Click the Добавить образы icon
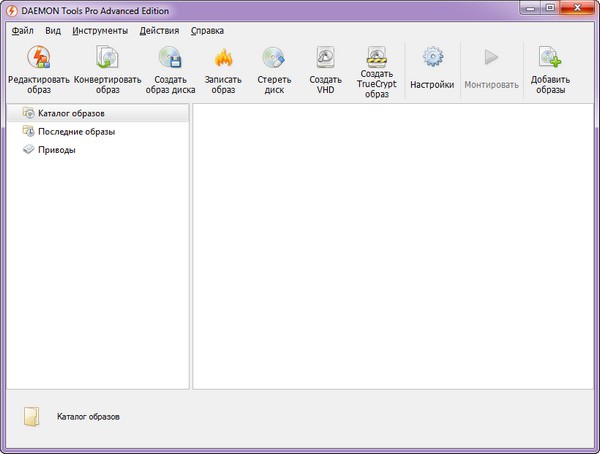Viewport: 600px width, 454px height. click(549, 59)
